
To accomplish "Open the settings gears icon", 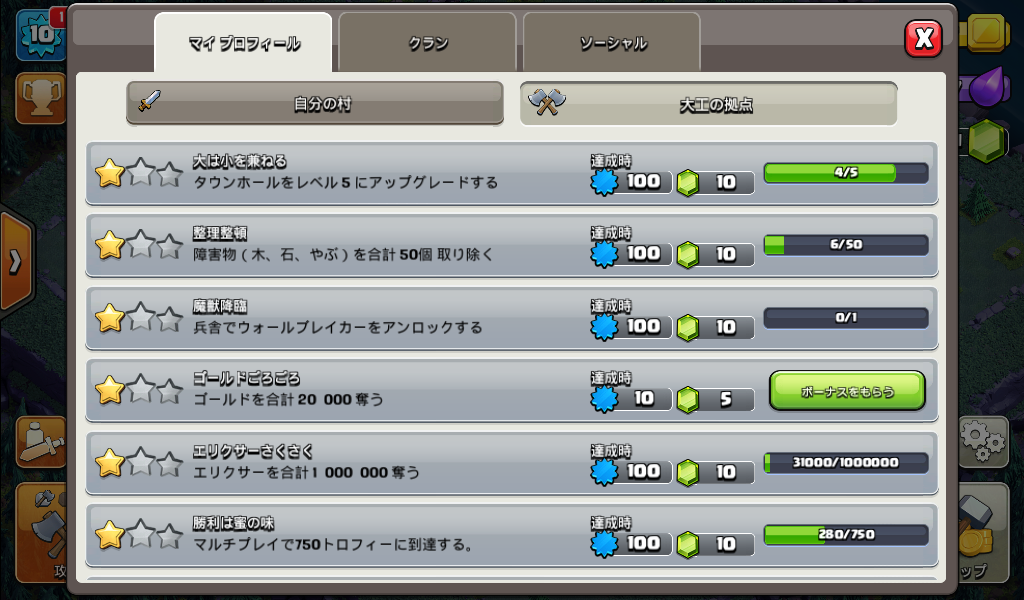I will 984,442.
